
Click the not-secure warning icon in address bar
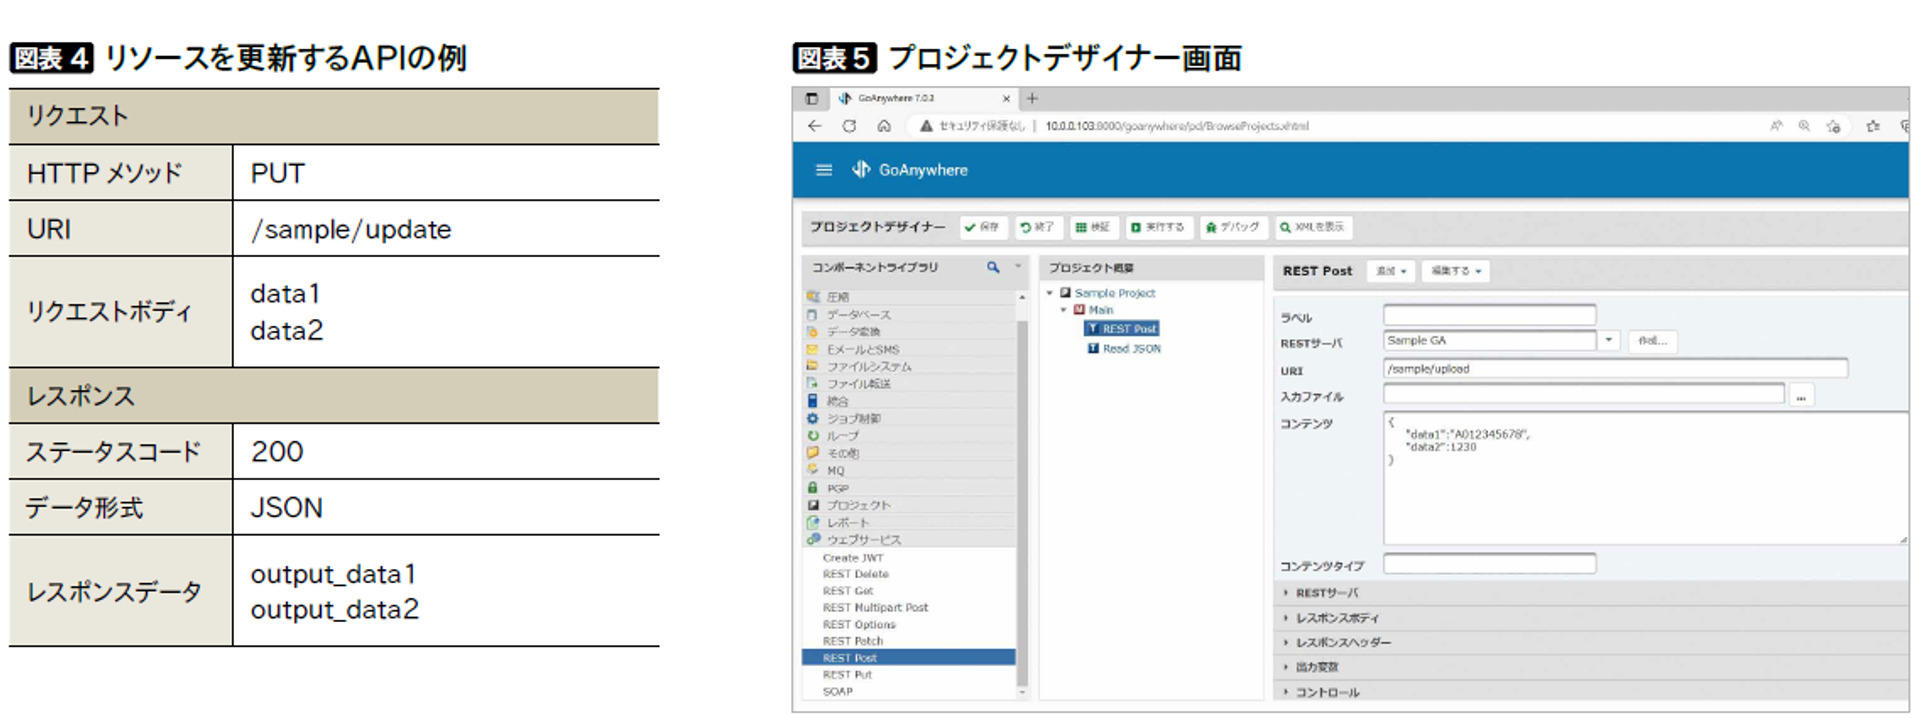click(x=926, y=126)
